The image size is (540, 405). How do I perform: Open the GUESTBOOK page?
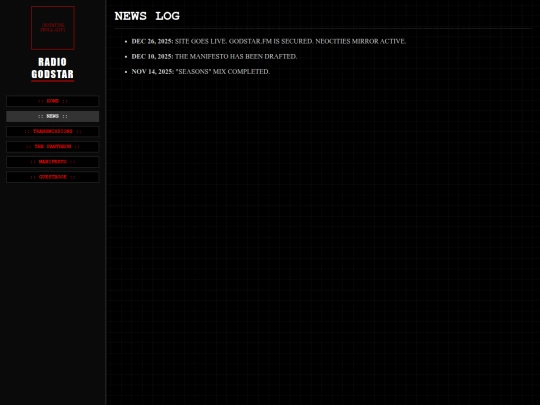(53, 177)
